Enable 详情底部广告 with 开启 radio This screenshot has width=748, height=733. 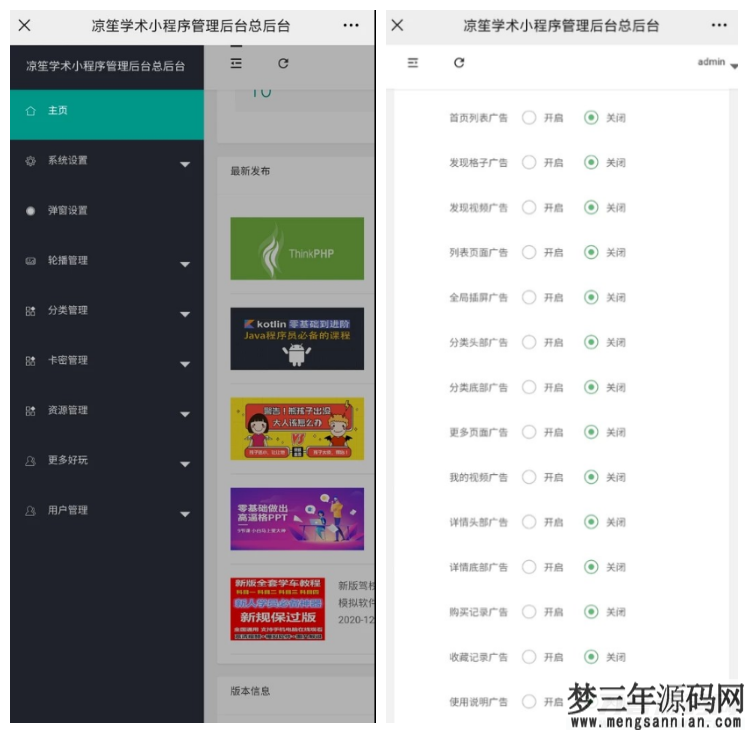click(x=529, y=567)
